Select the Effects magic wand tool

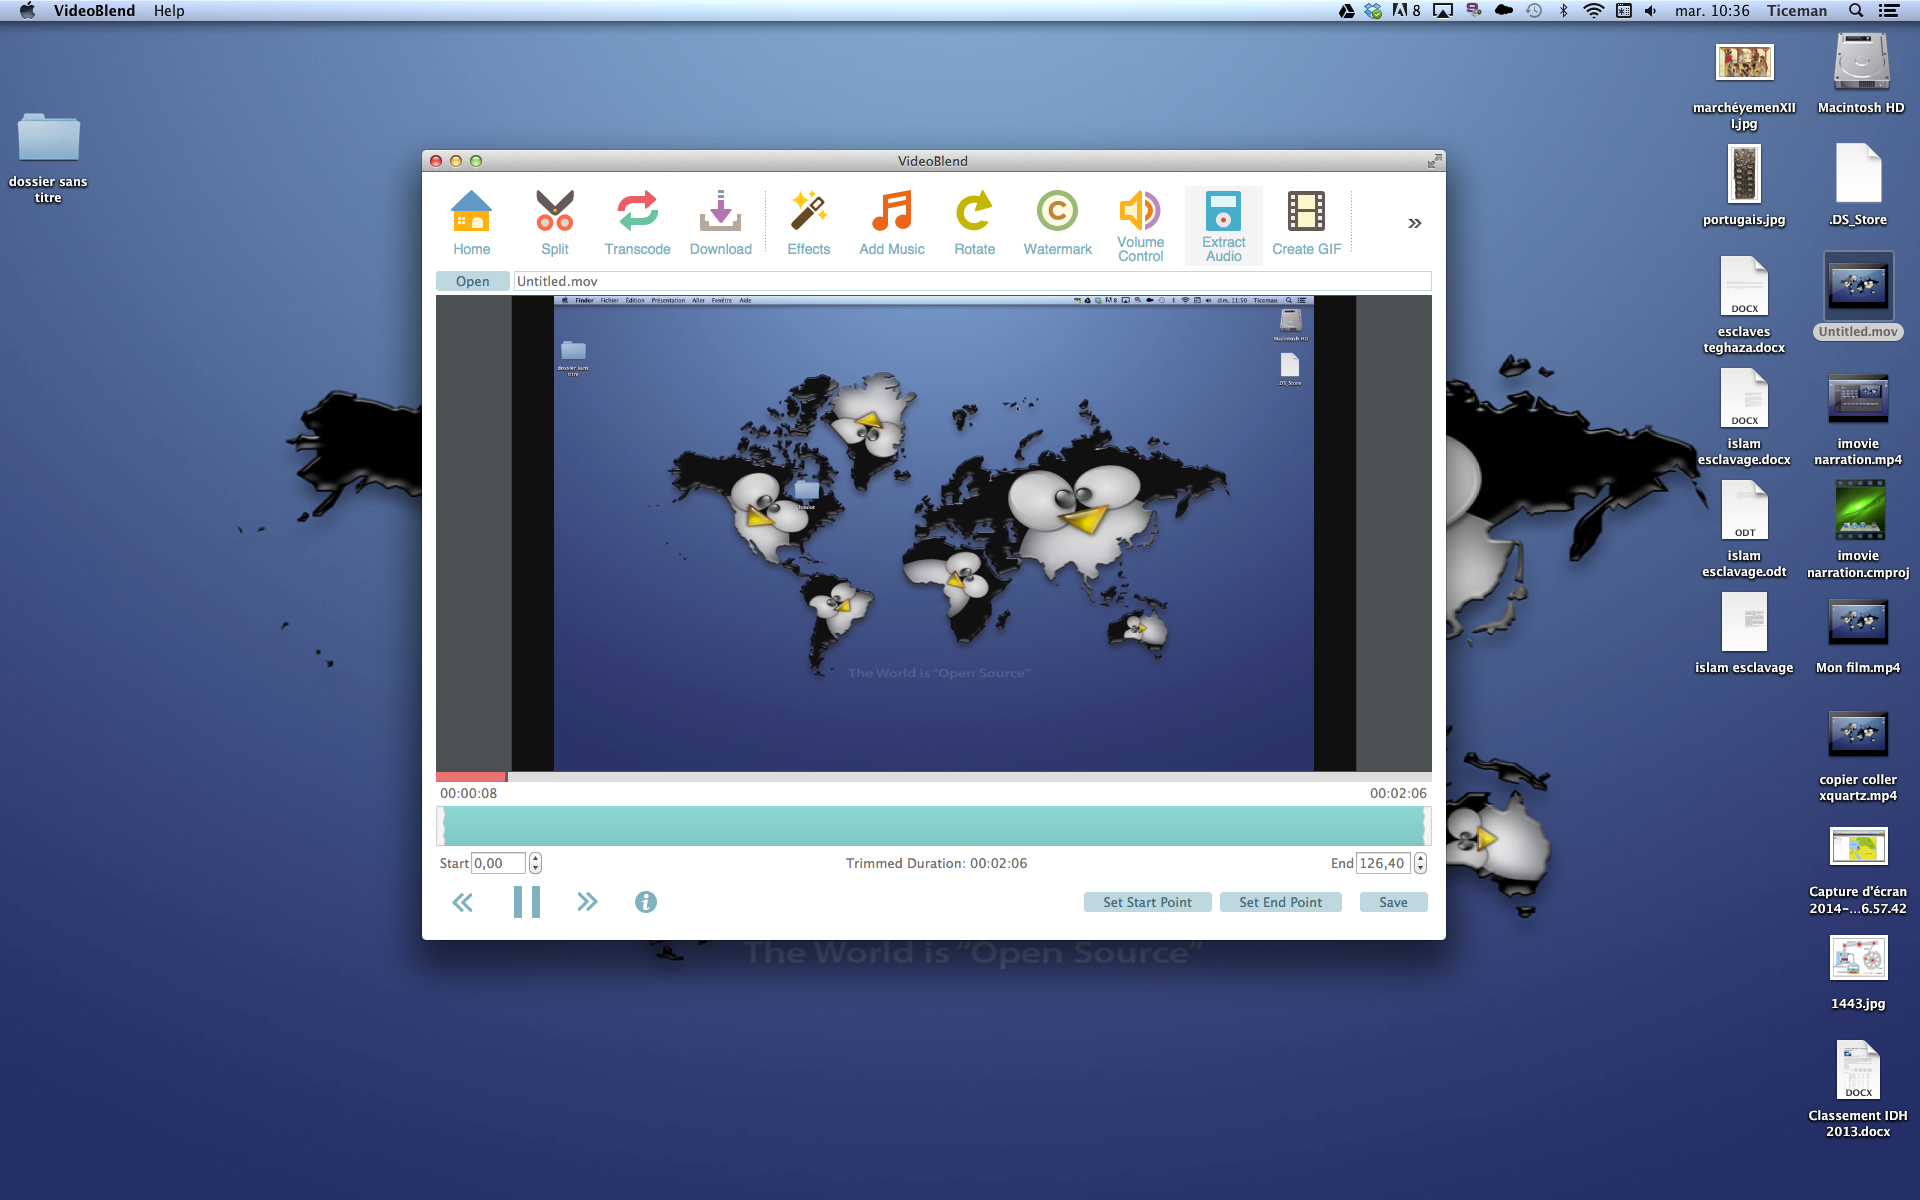808,224
